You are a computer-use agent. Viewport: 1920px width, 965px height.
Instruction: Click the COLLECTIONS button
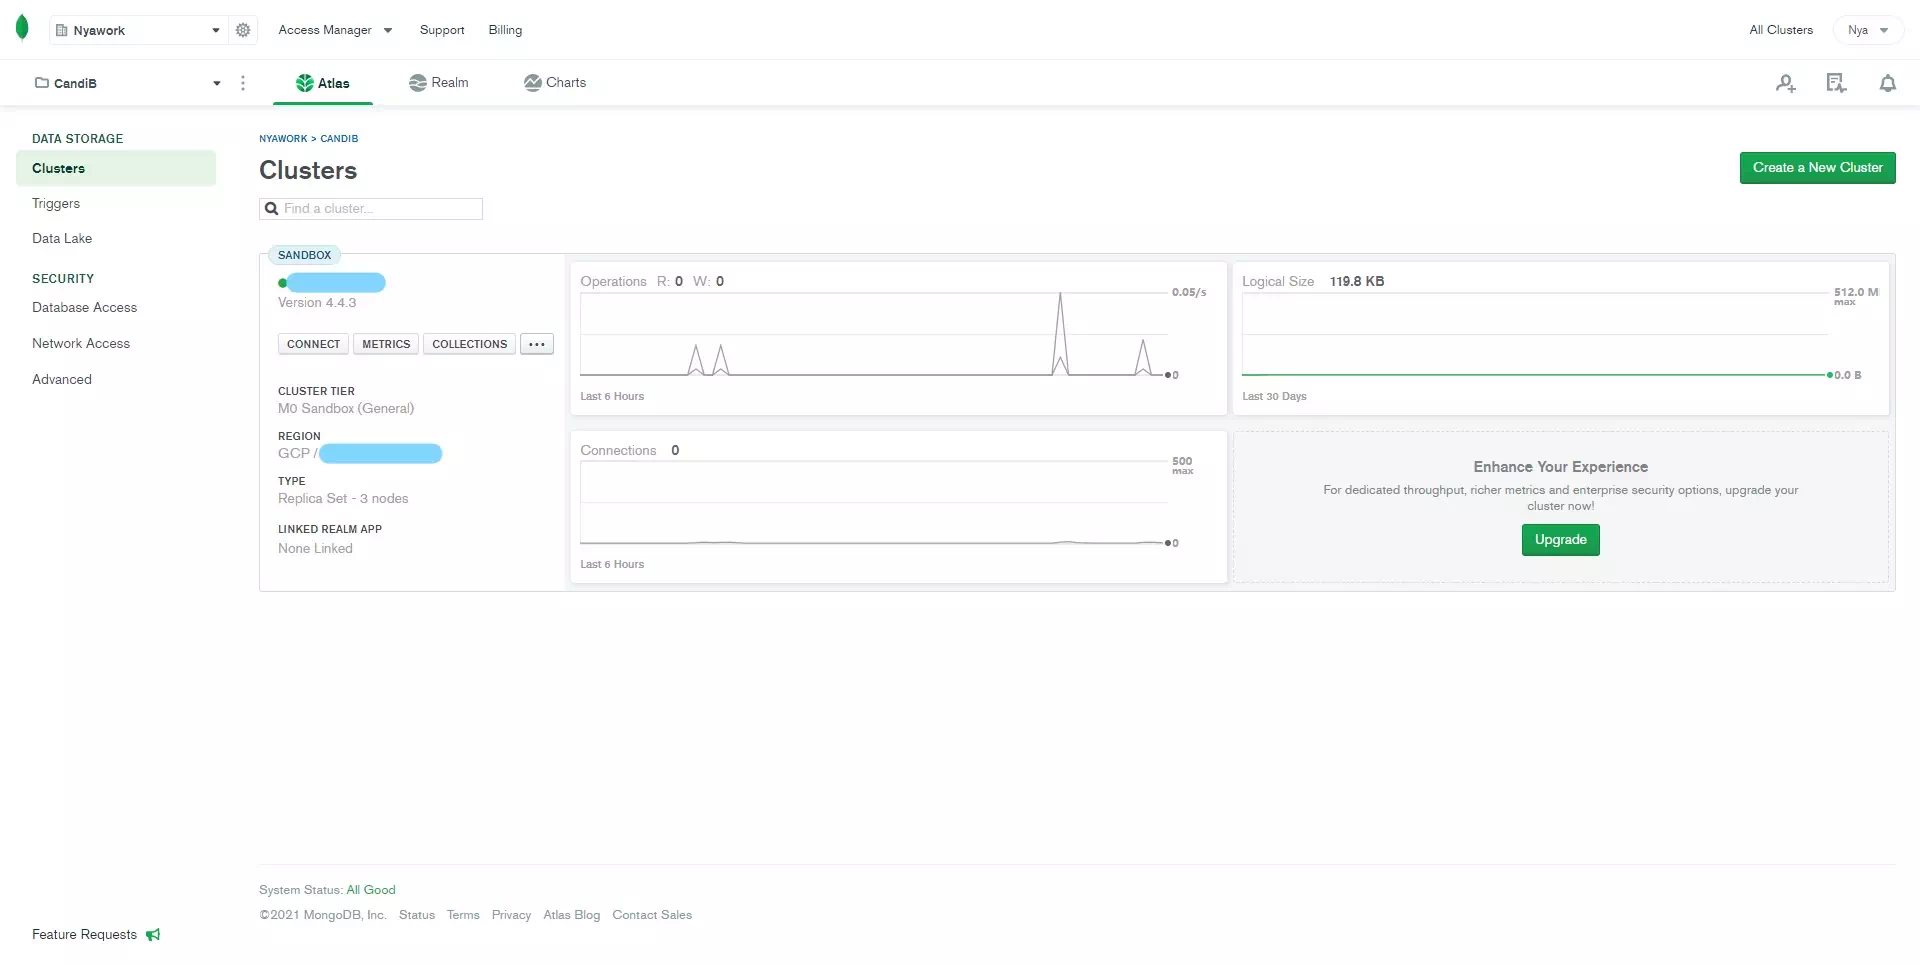pyautogui.click(x=470, y=344)
